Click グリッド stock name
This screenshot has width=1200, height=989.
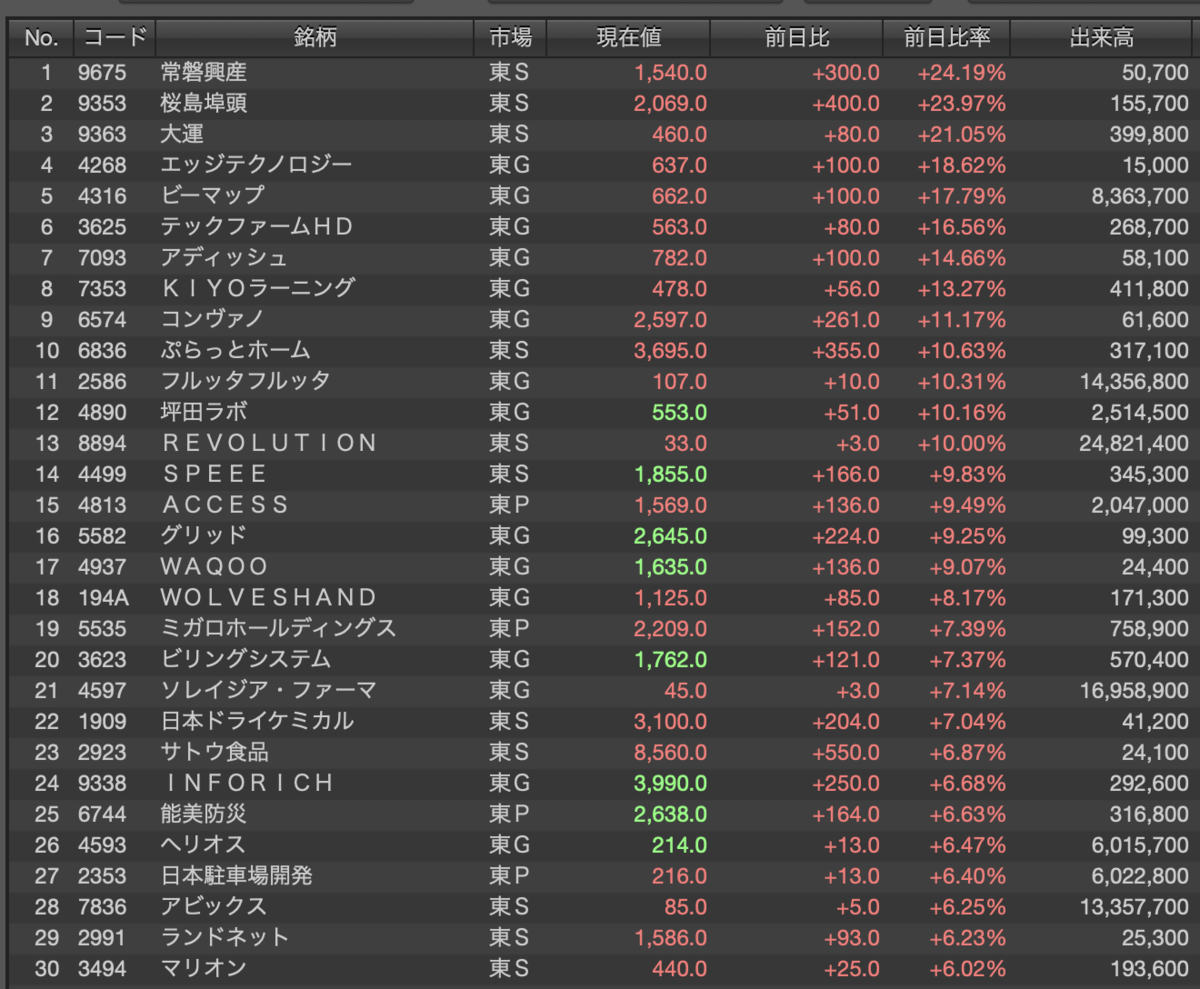click(x=203, y=536)
